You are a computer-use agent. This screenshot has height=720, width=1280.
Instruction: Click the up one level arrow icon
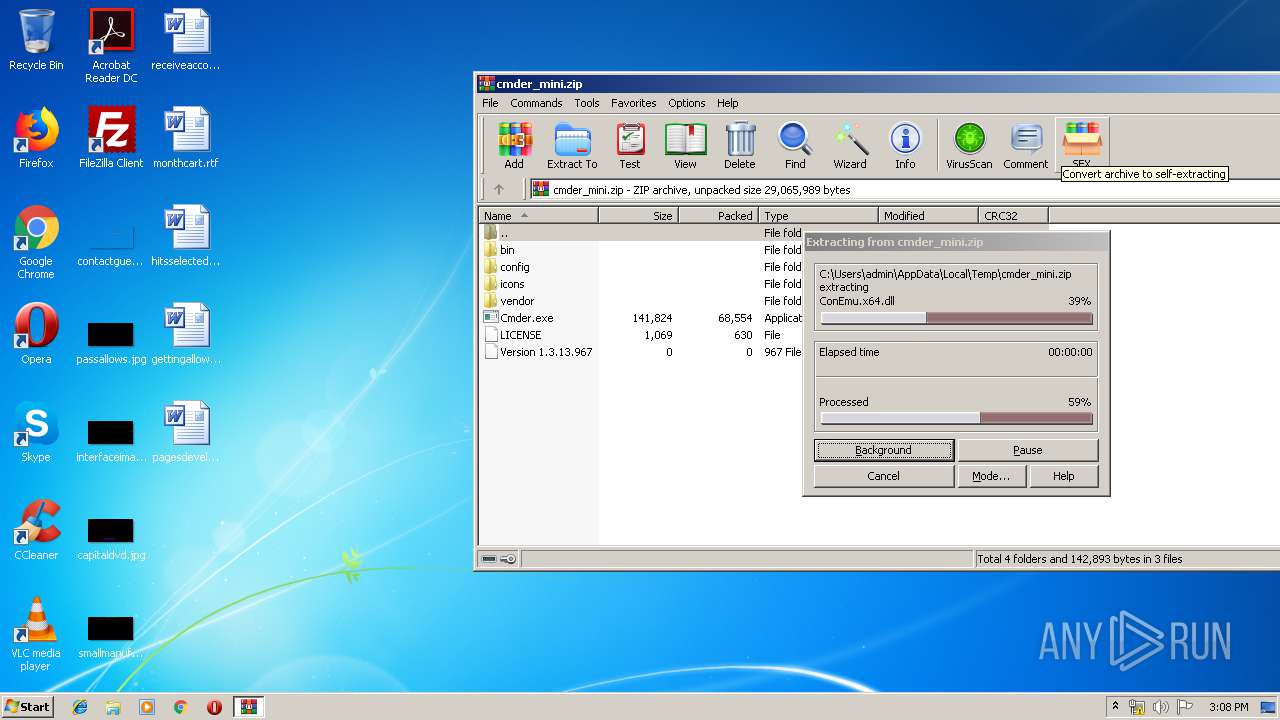(x=499, y=189)
